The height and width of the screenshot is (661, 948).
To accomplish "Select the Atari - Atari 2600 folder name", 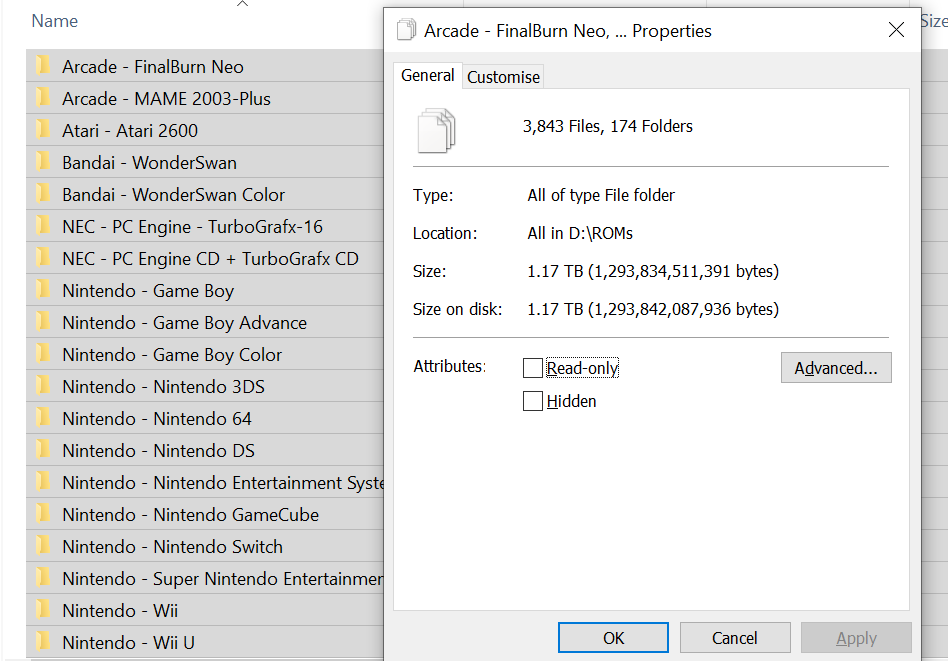I will pos(130,131).
